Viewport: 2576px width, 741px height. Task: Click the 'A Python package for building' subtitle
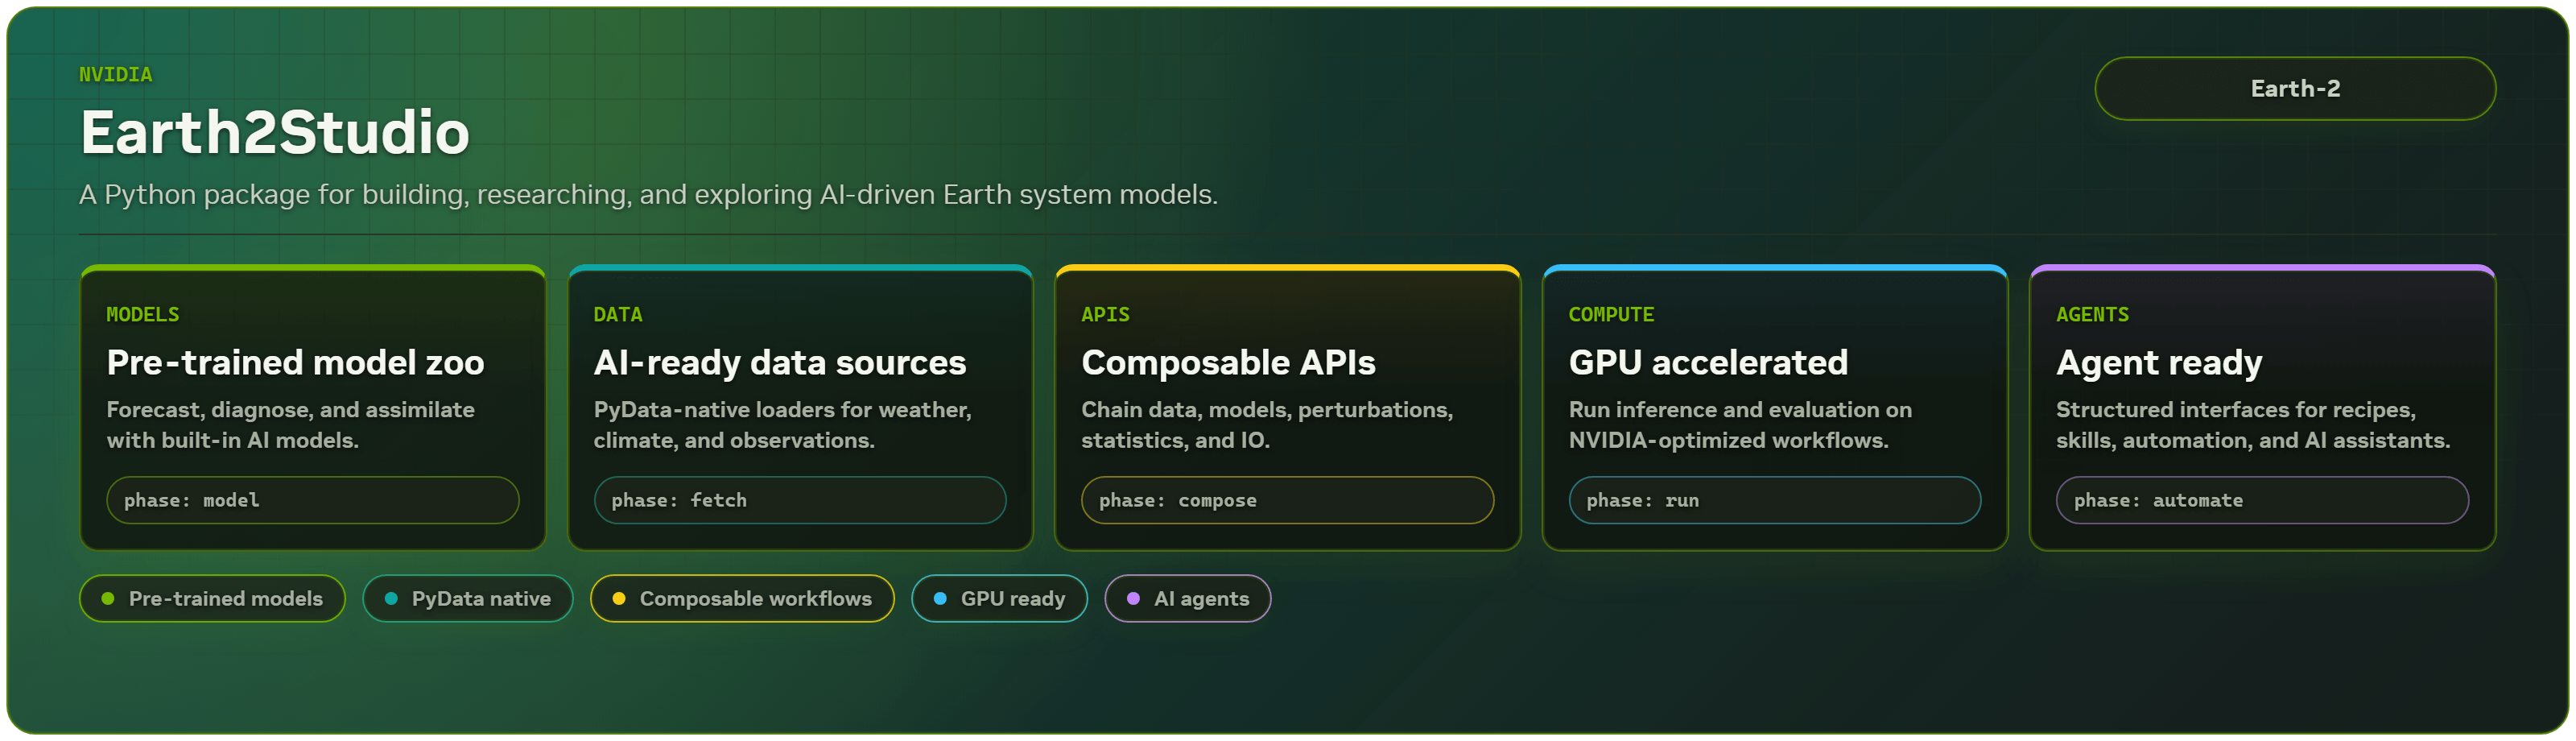[x=648, y=194]
